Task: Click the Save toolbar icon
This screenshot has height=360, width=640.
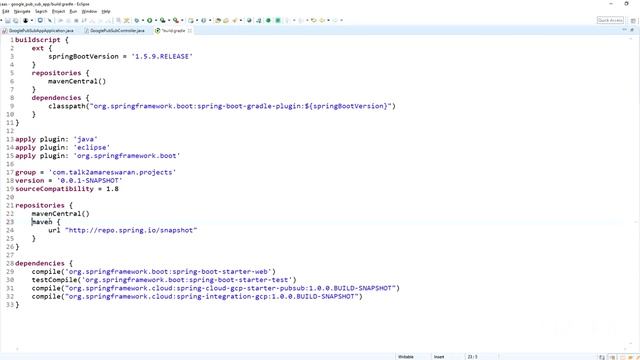Action: pyautogui.click(x=8, y=20)
